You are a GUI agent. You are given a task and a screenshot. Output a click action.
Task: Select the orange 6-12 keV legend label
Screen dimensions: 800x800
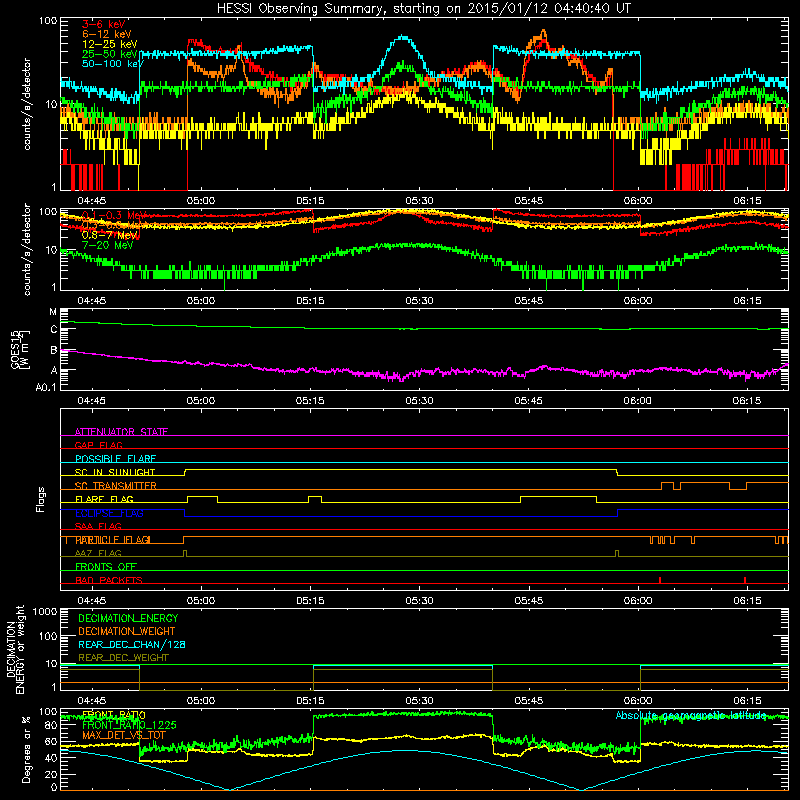[107, 34]
